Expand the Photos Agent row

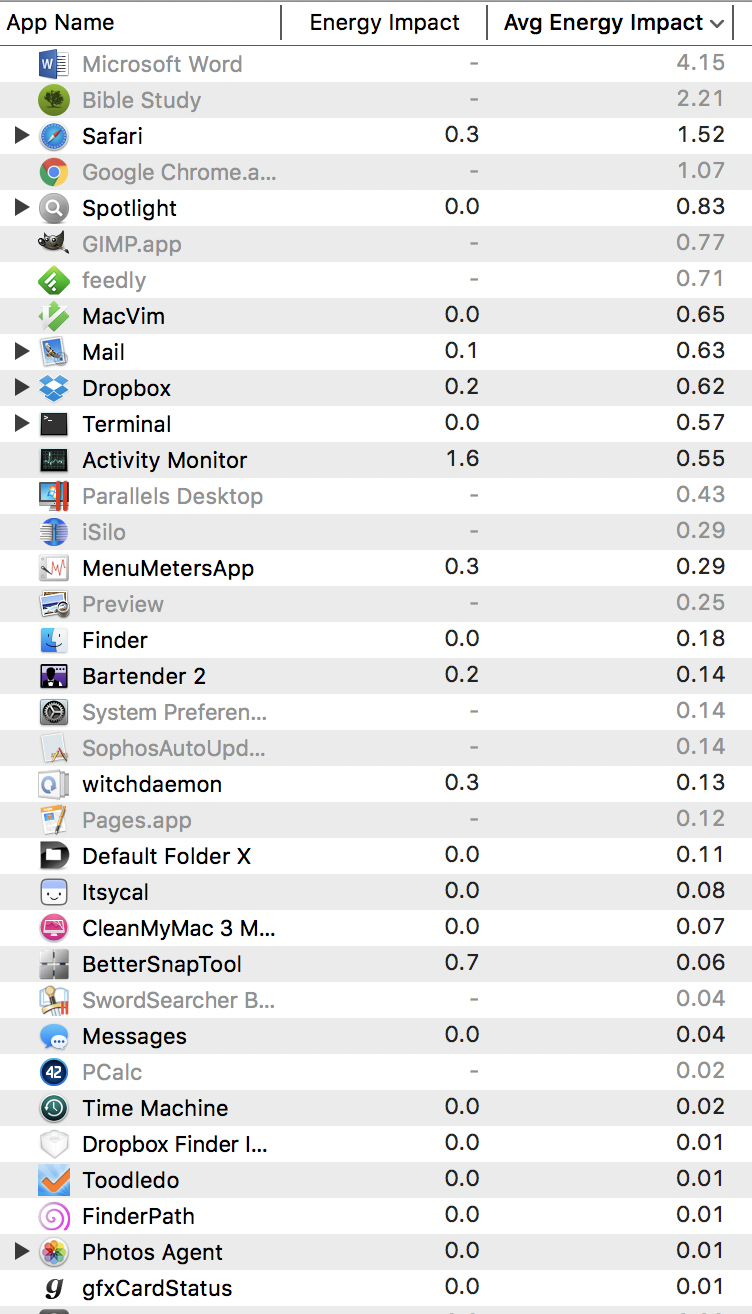[22, 1252]
